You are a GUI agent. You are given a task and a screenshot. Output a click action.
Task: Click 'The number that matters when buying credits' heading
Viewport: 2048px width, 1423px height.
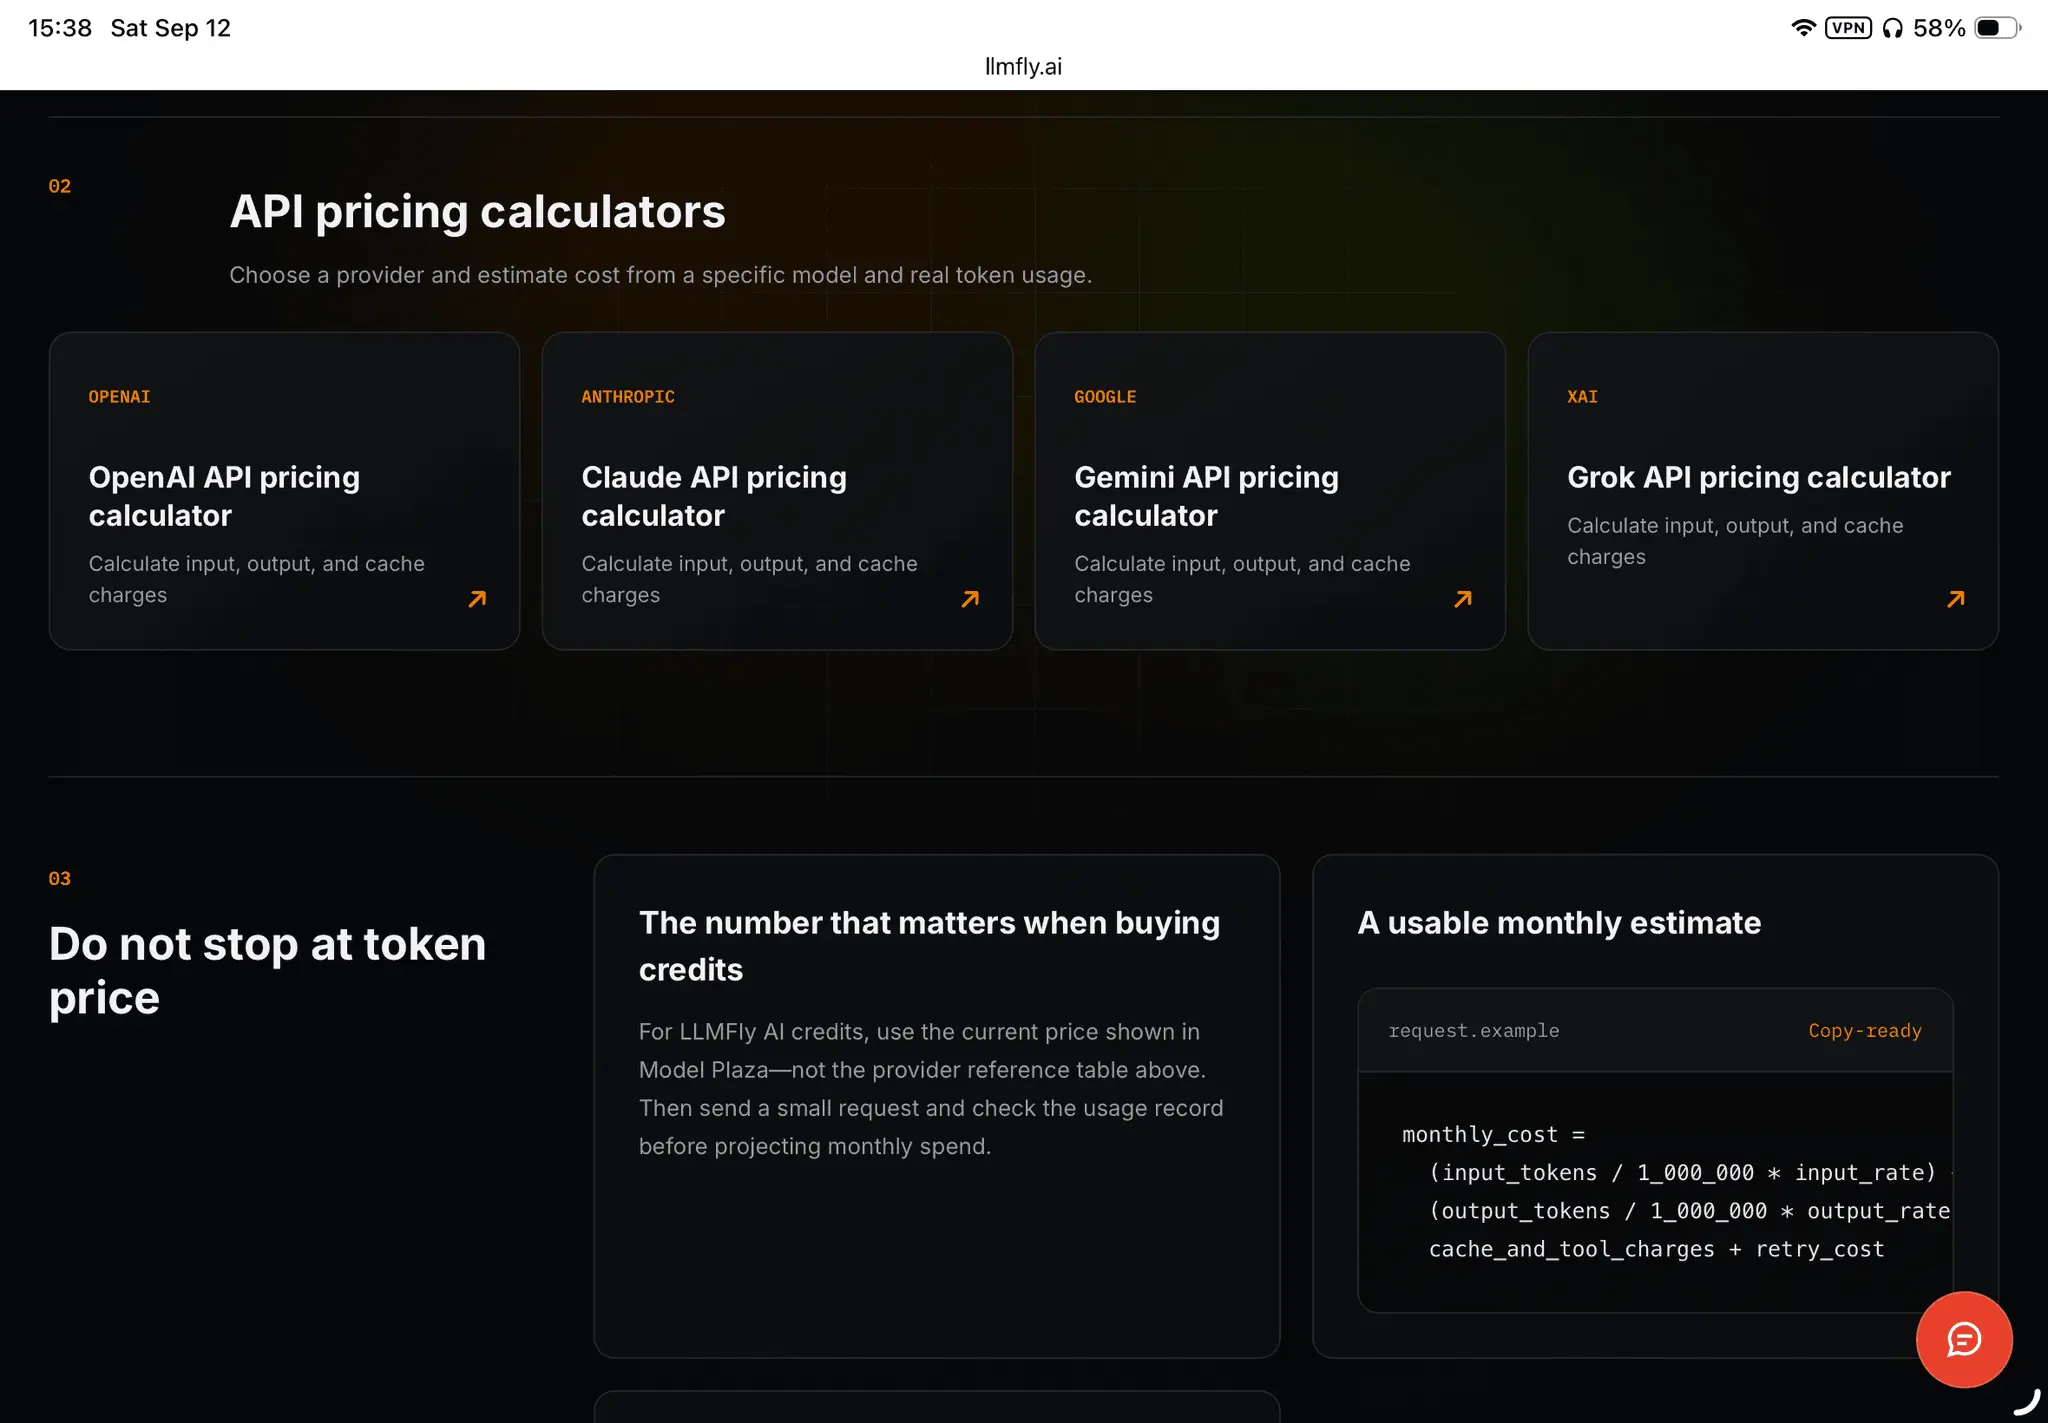tap(929, 945)
